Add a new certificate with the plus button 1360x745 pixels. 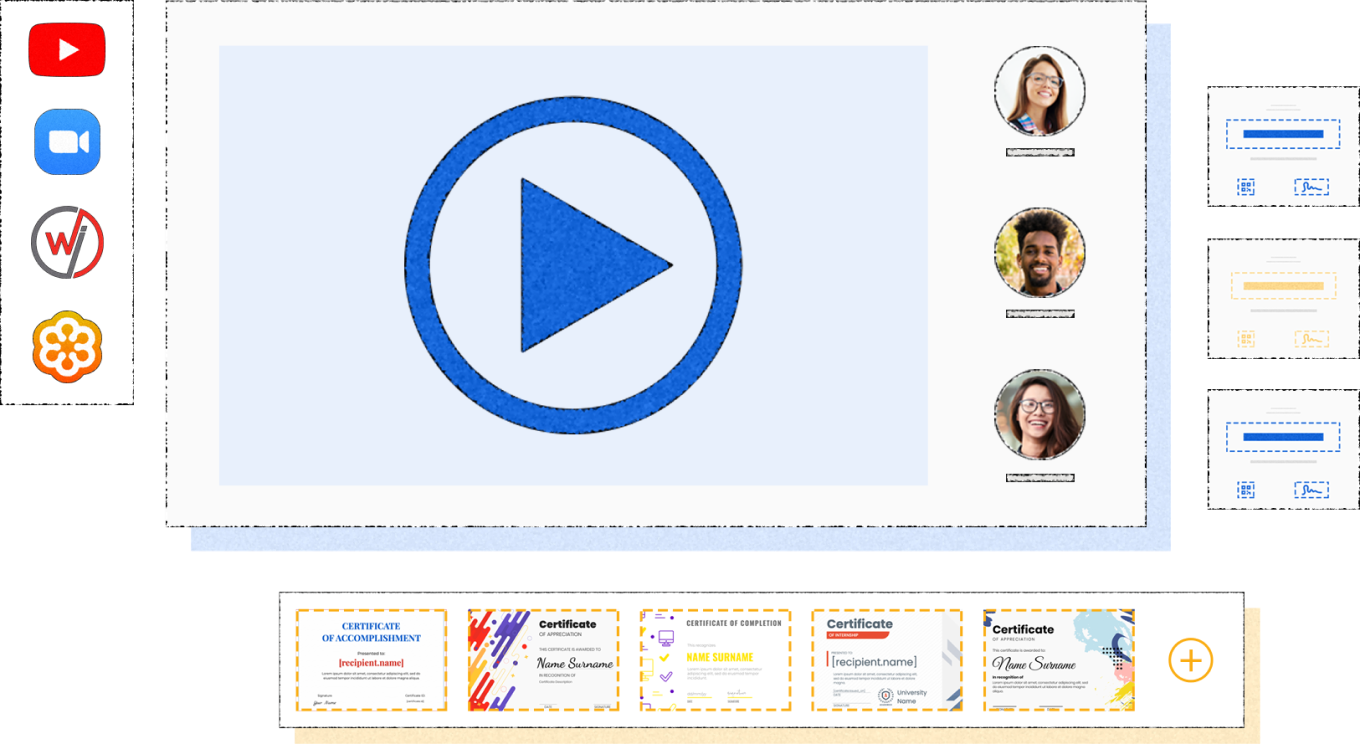(x=1189, y=660)
